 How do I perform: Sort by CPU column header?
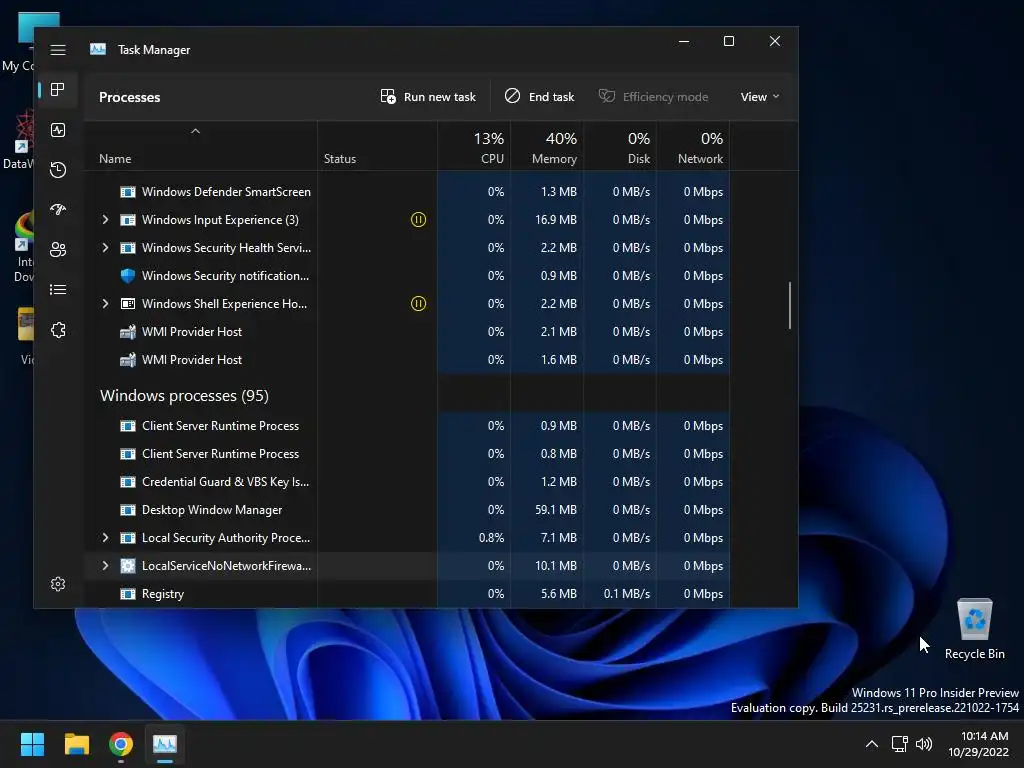(x=474, y=146)
